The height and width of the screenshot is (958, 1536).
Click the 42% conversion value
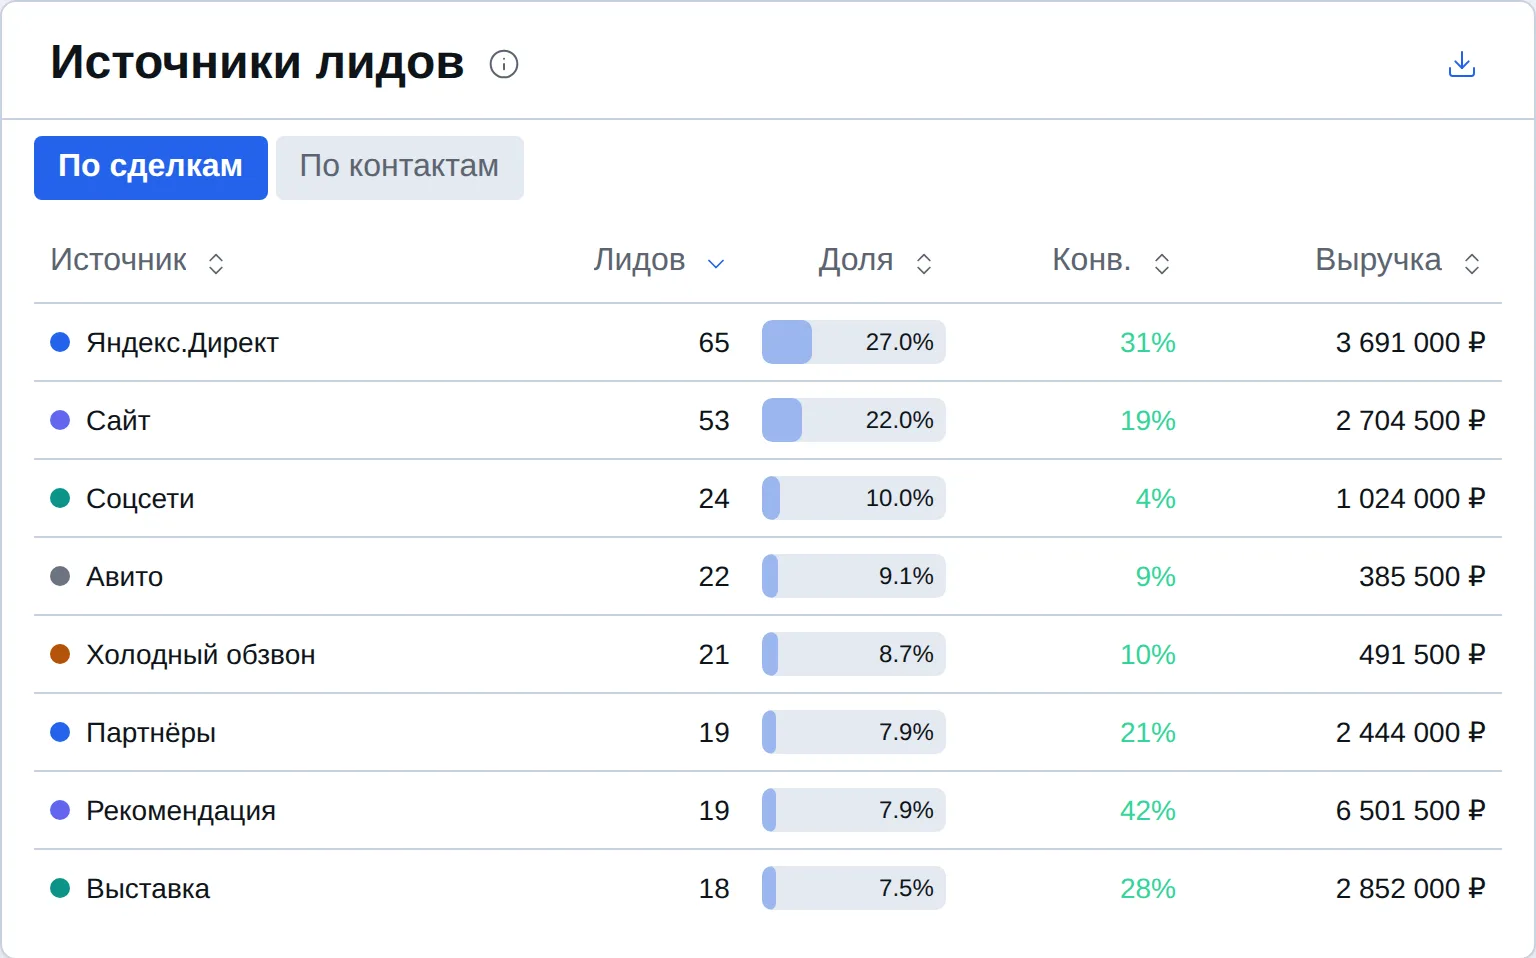click(x=1148, y=810)
